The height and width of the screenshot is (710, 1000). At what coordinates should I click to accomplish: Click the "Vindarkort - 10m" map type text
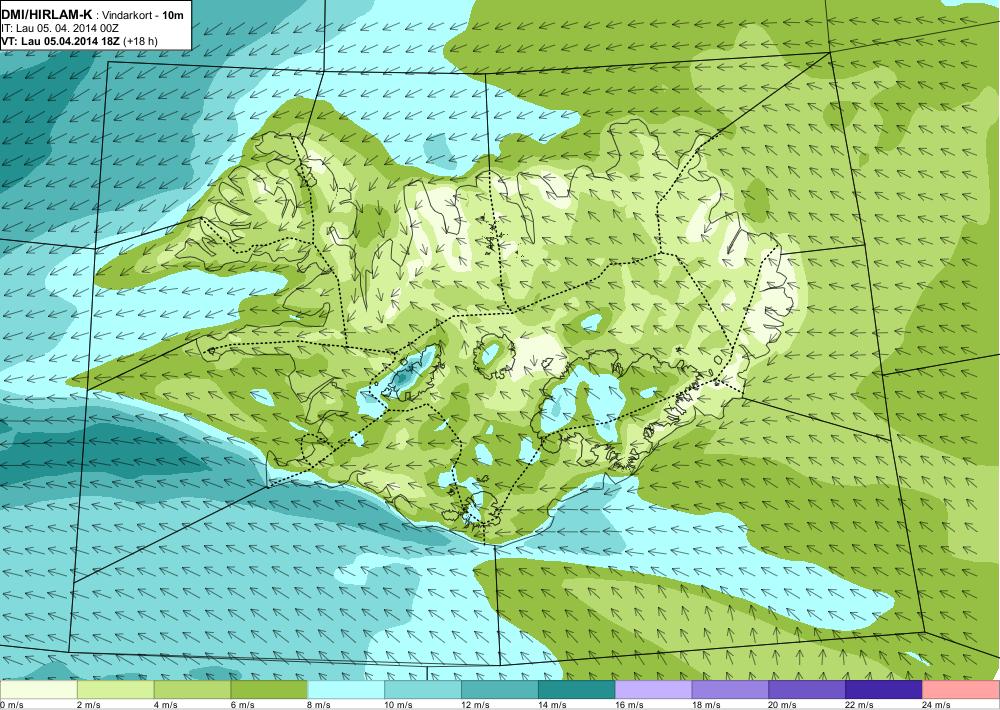tap(143, 15)
